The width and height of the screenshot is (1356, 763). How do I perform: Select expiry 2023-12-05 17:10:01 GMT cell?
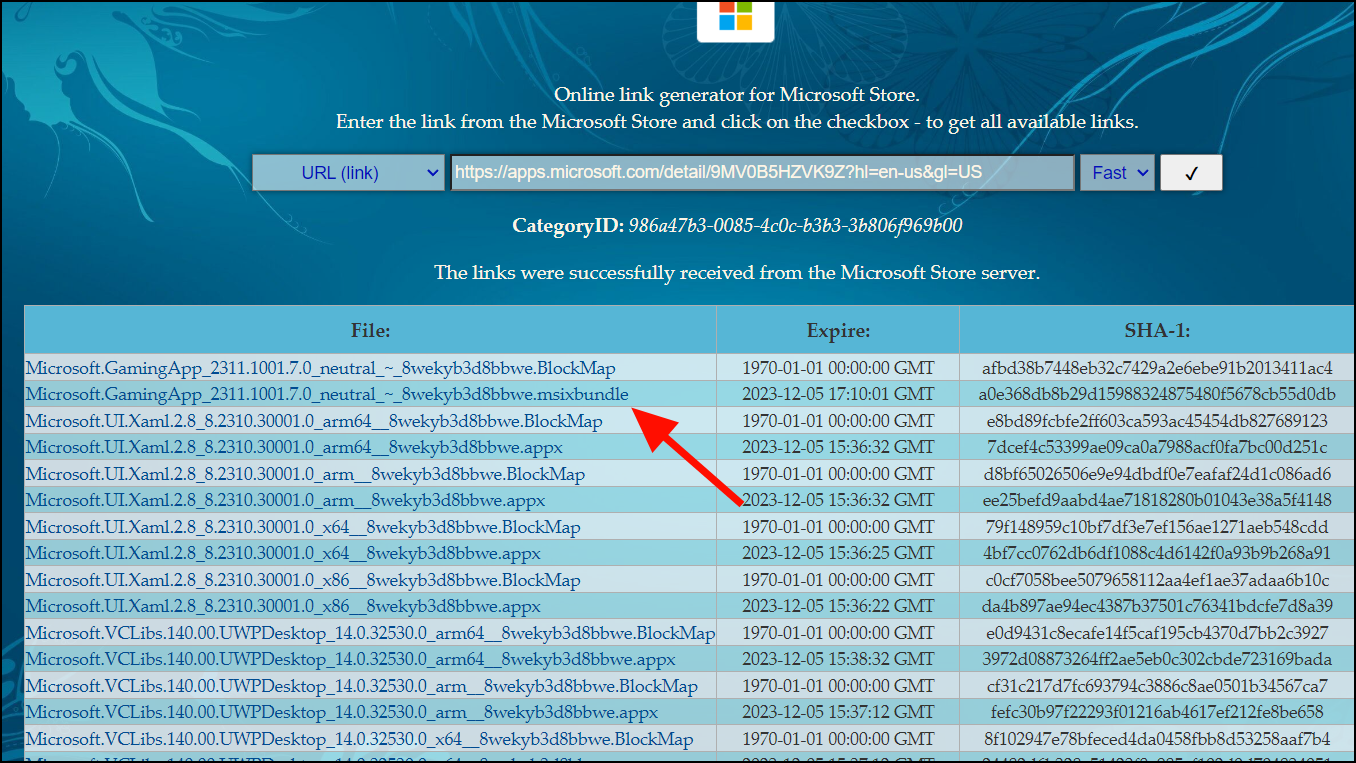pos(838,394)
